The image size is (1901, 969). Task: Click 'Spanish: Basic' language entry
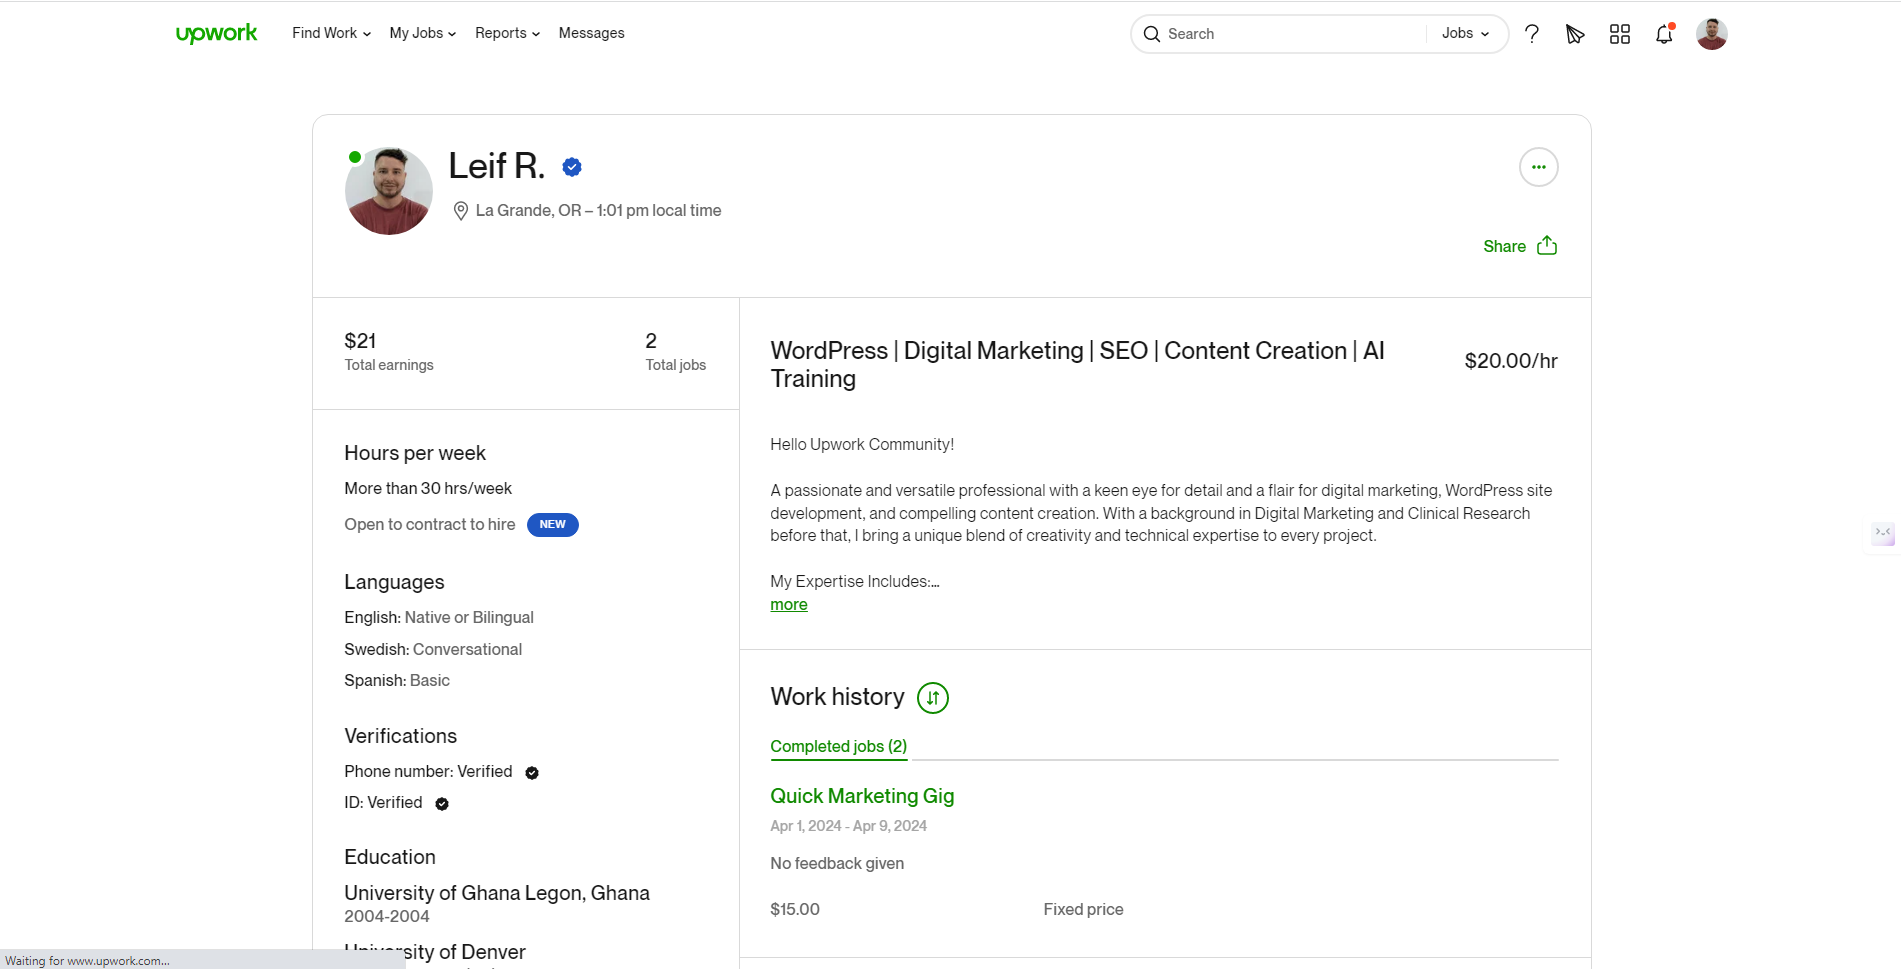click(x=397, y=681)
